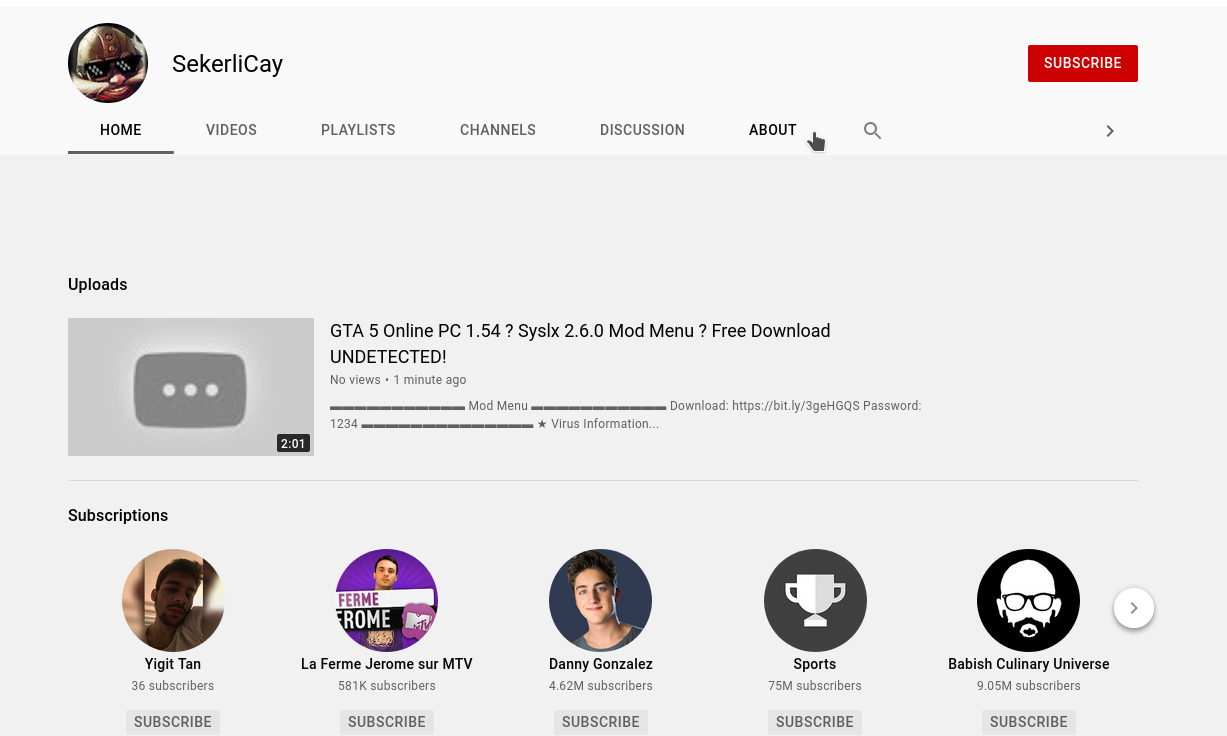Click the Subscriptions section heading

tap(118, 516)
